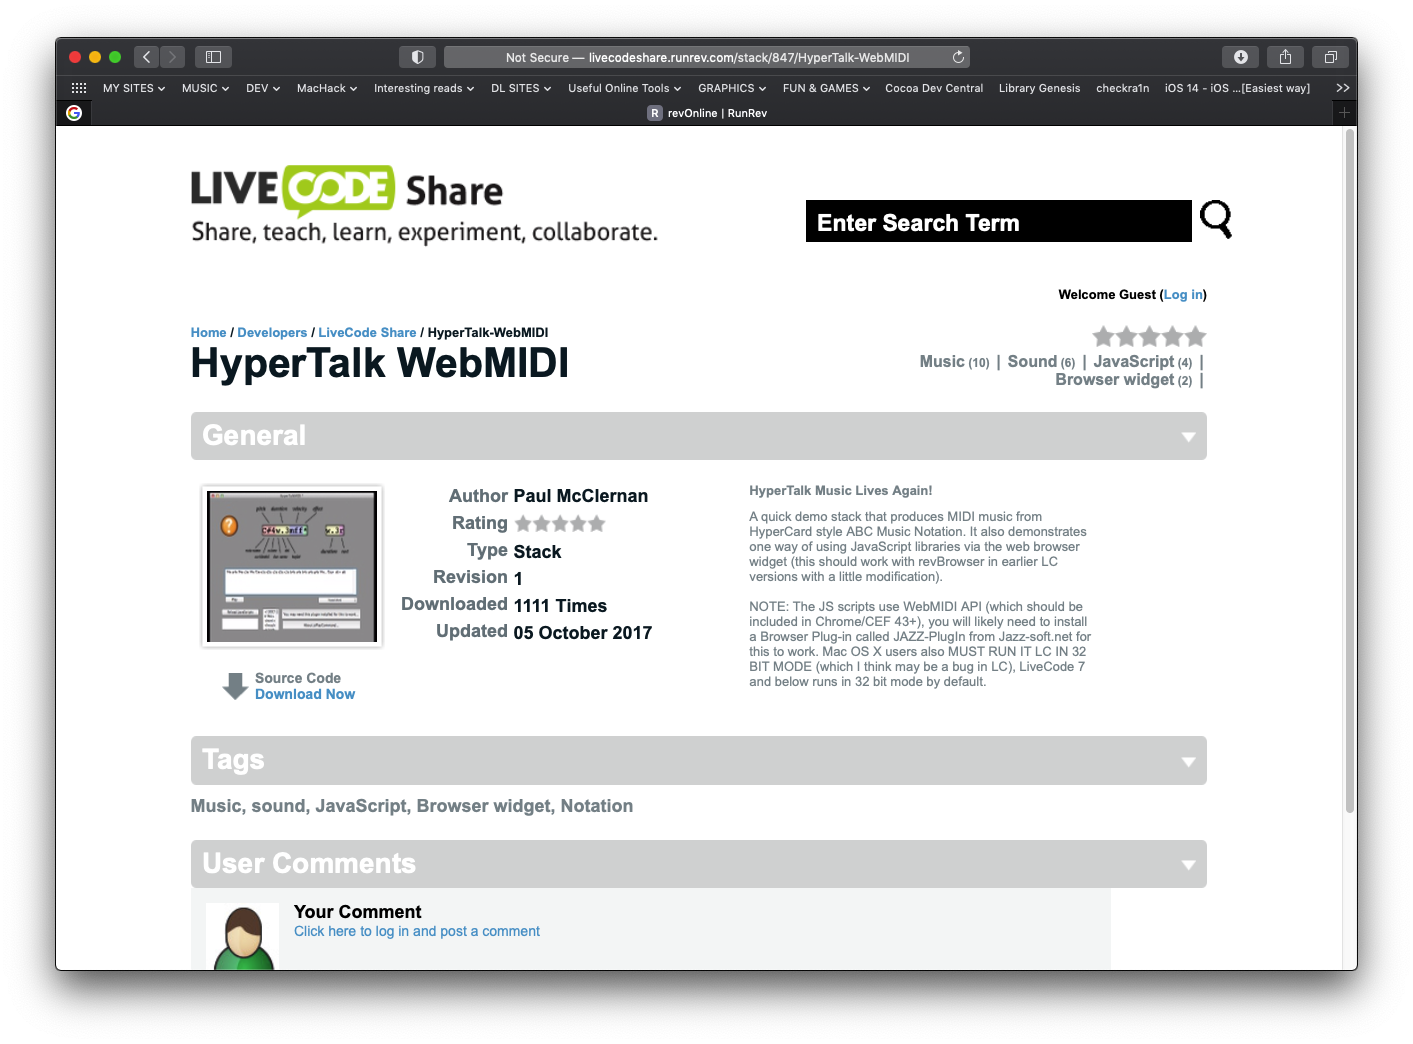1413x1044 pixels.
Task: Open the iOS 14 Easiest way bookmark
Action: (x=1237, y=88)
